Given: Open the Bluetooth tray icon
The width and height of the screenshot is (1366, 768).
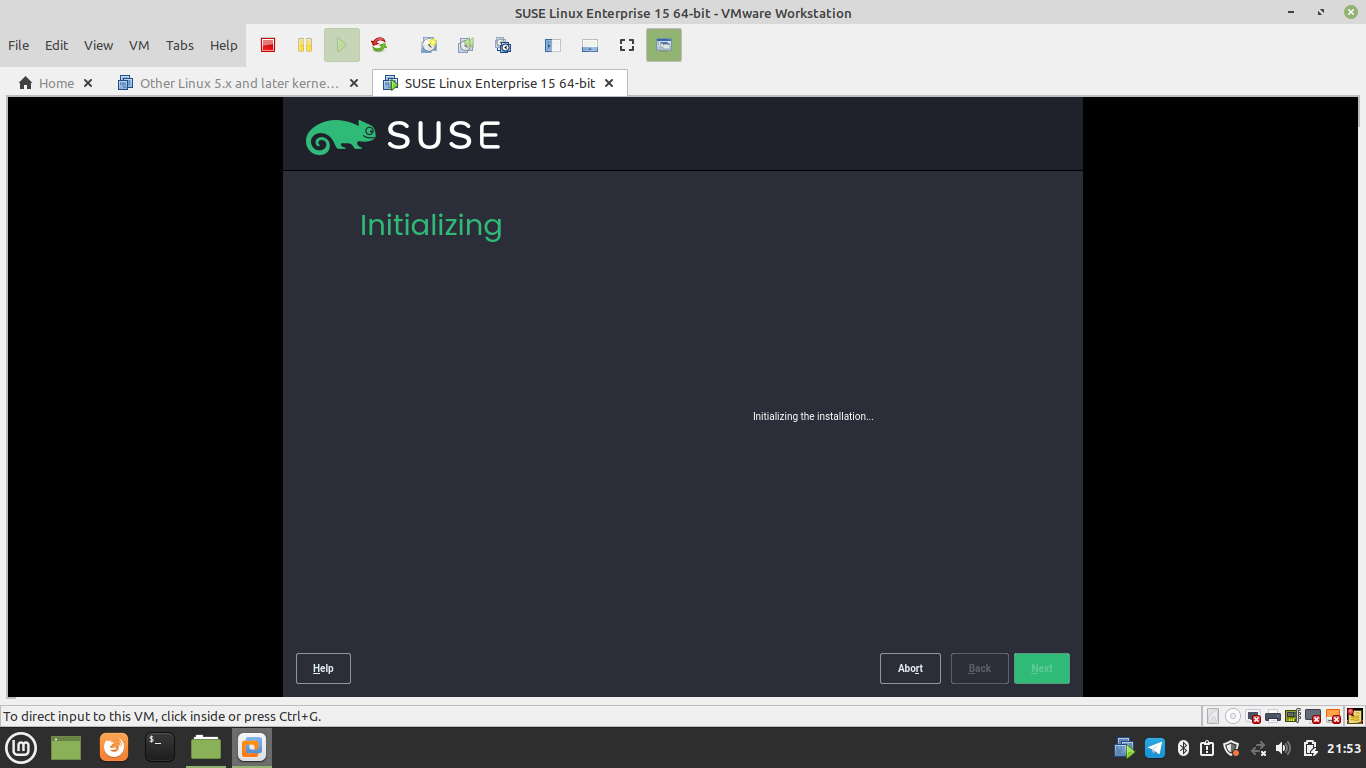Looking at the screenshot, I should click(x=1182, y=748).
